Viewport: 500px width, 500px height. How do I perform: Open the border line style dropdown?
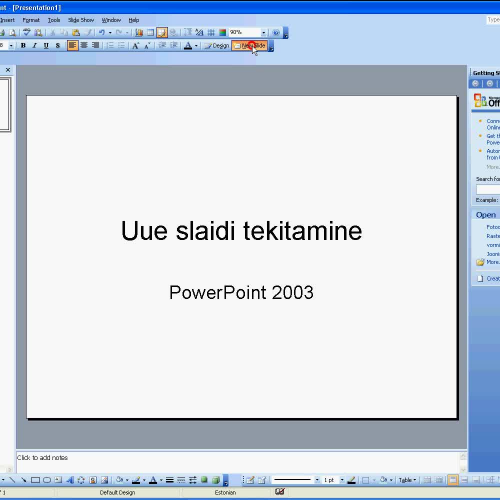tap(317, 480)
